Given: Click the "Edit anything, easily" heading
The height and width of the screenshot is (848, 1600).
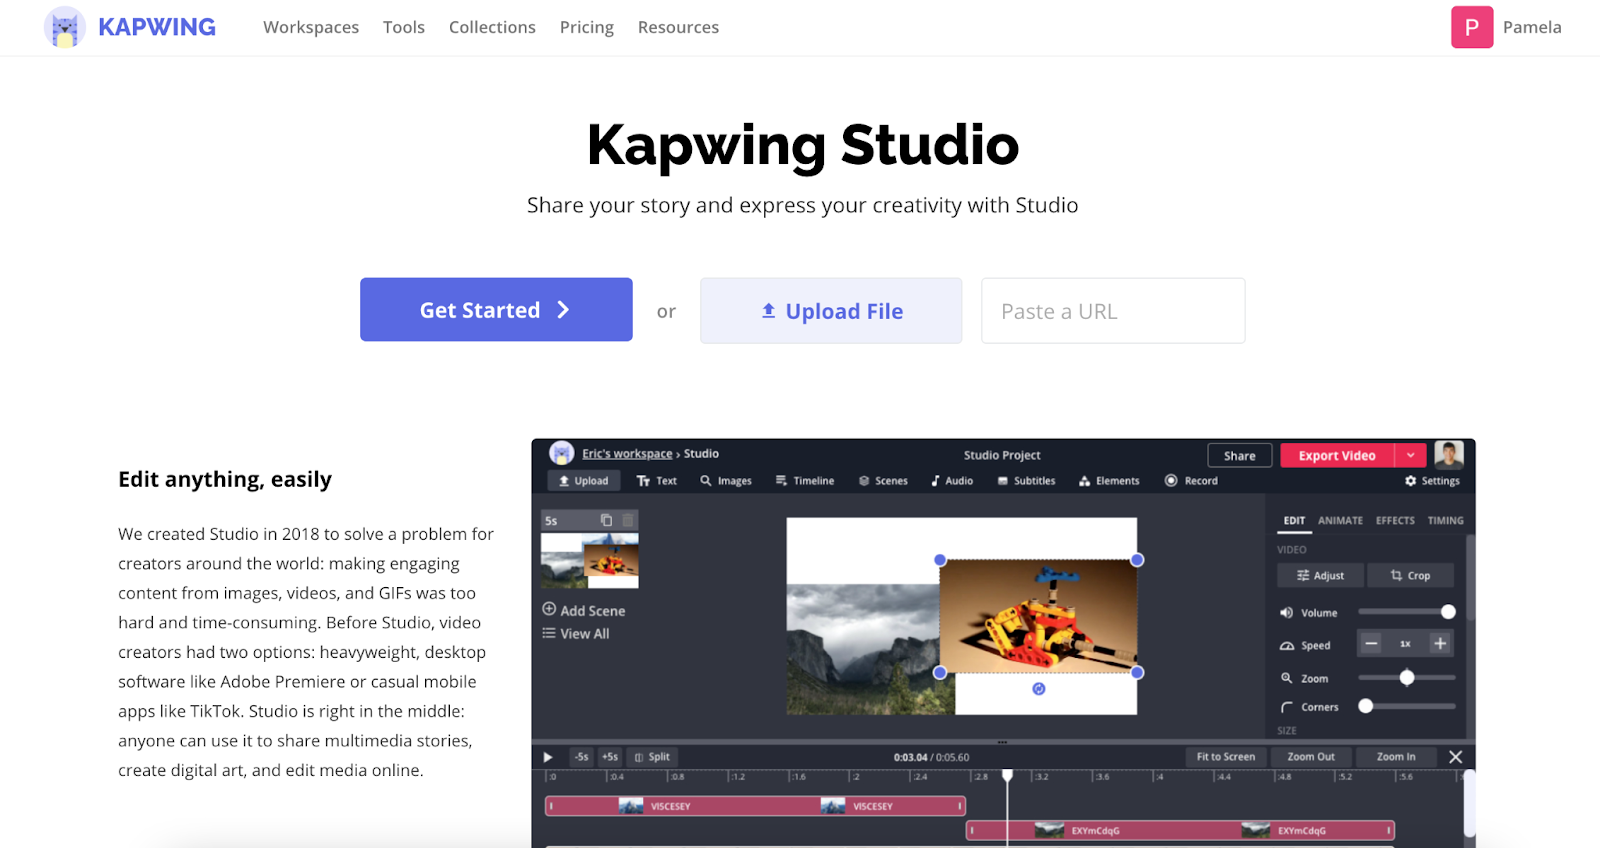Looking at the screenshot, I should click(x=225, y=480).
